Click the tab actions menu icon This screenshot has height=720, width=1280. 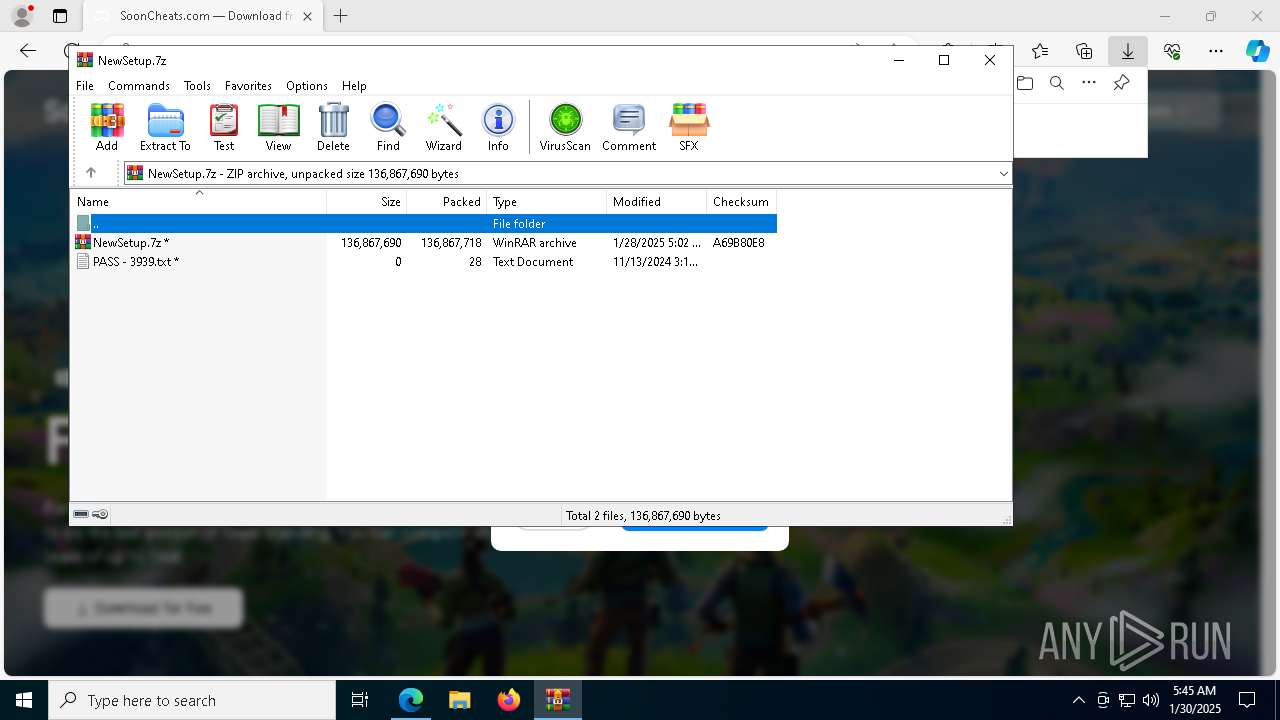60,16
